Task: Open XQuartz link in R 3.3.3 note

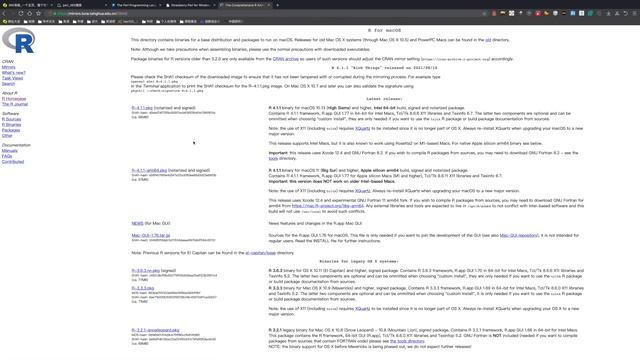Action: pyautogui.click(x=362, y=309)
